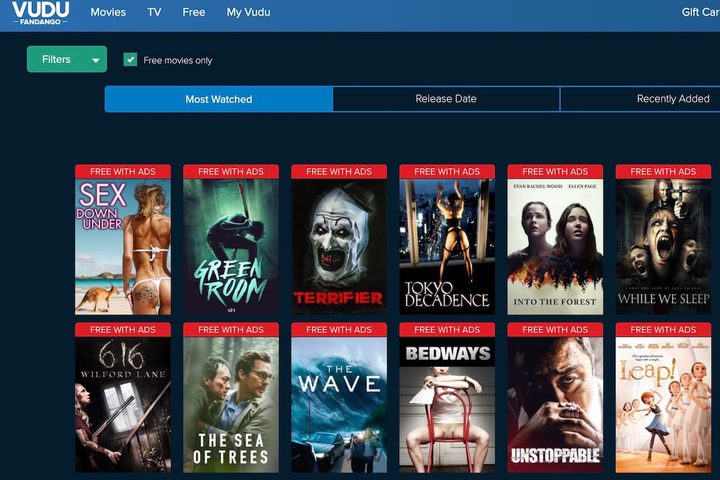Viewport: 720px width, 480px height.
Task: Select The Sea of Trees poster
Action: tap(231, 403)
